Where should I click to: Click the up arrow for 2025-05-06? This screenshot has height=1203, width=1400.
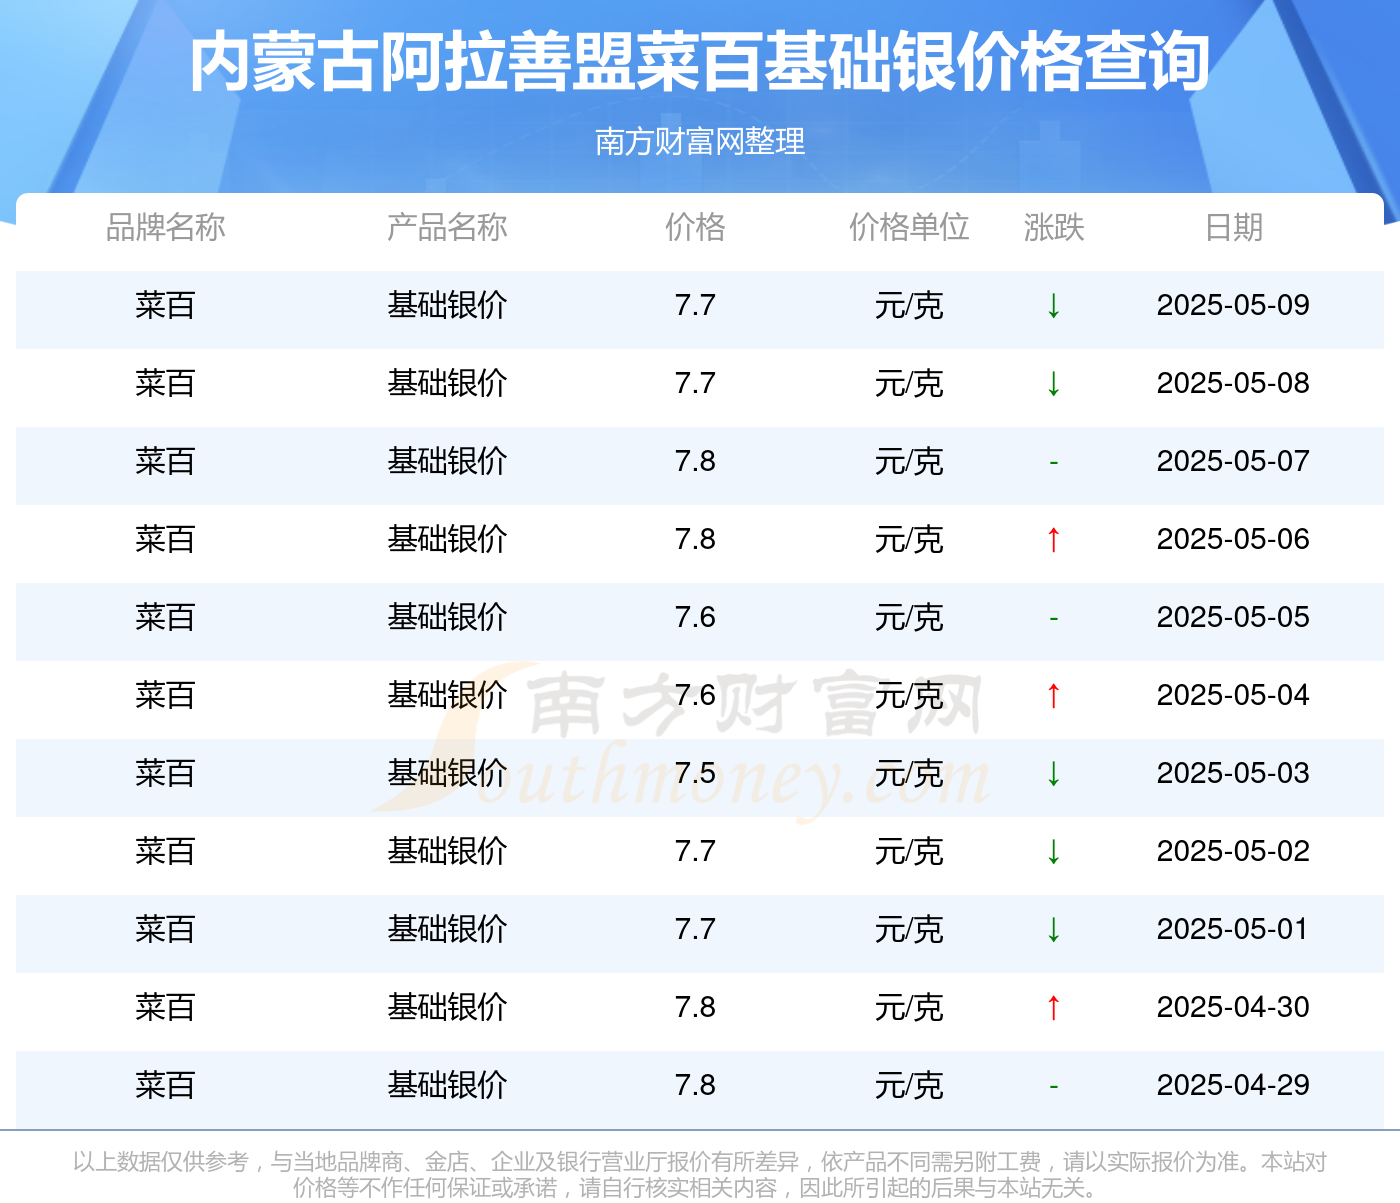pos(1053,539)
